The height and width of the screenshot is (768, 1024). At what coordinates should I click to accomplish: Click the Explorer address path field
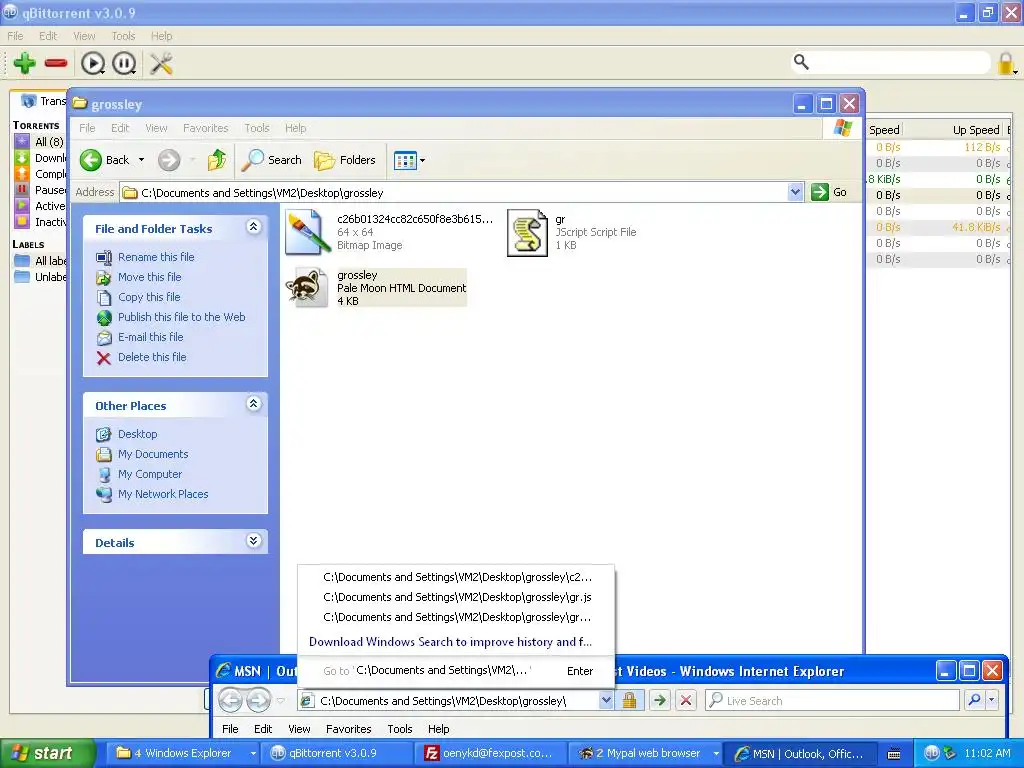click(x=454, y=193)
